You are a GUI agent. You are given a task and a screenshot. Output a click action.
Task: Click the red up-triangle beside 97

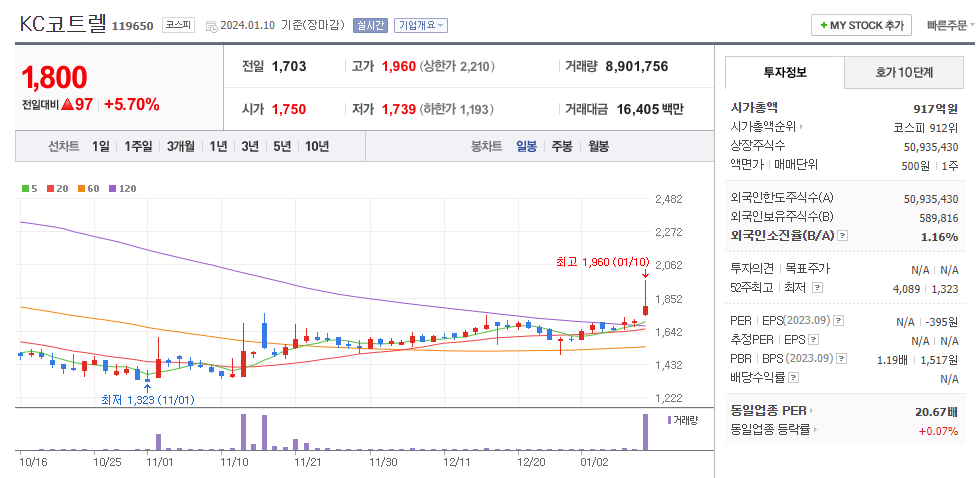pos(68,104)
